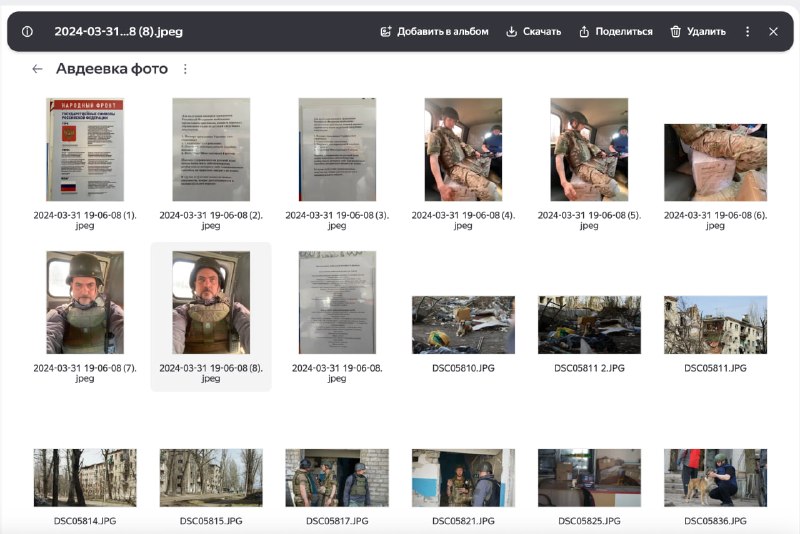Open folder options menu next to Авдеевка фото
The width and height of the screenshot is (800, 534).
[x=185, y=69]
